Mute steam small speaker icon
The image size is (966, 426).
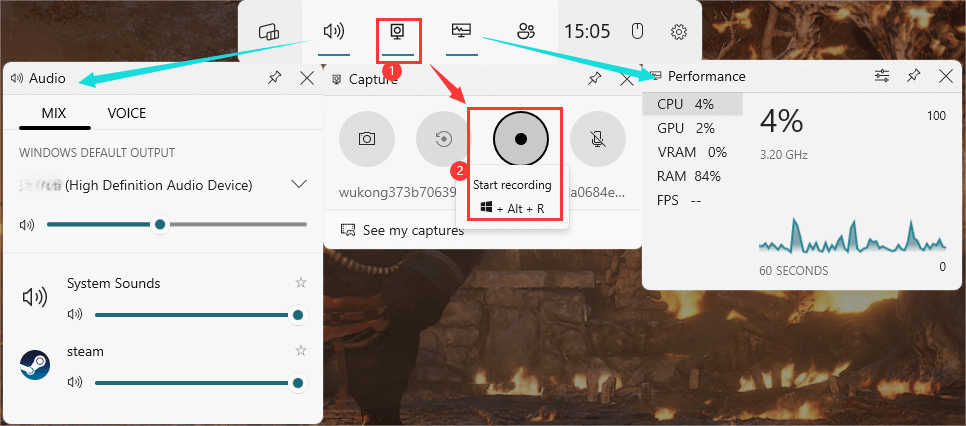tap(75, 383)
